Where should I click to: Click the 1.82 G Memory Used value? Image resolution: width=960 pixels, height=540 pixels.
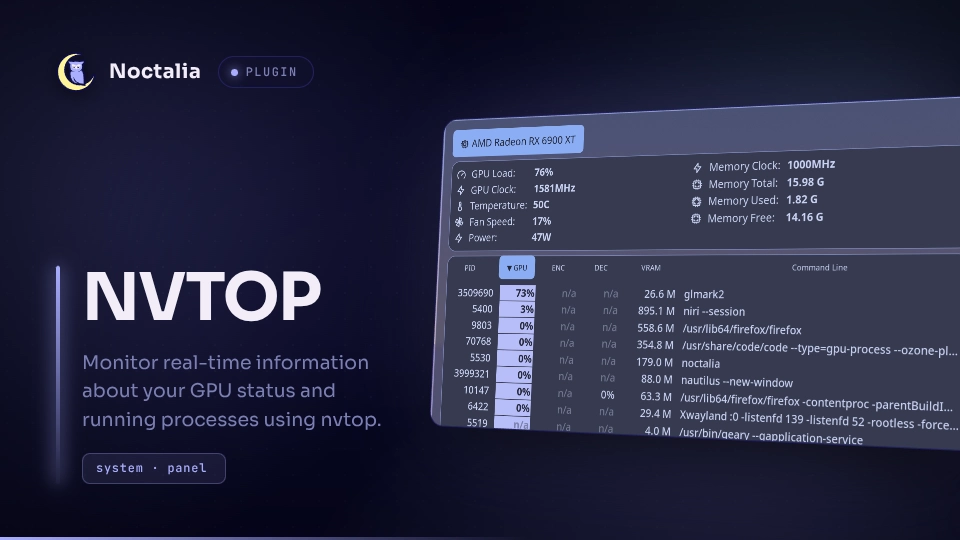click(x=801, y=200)
